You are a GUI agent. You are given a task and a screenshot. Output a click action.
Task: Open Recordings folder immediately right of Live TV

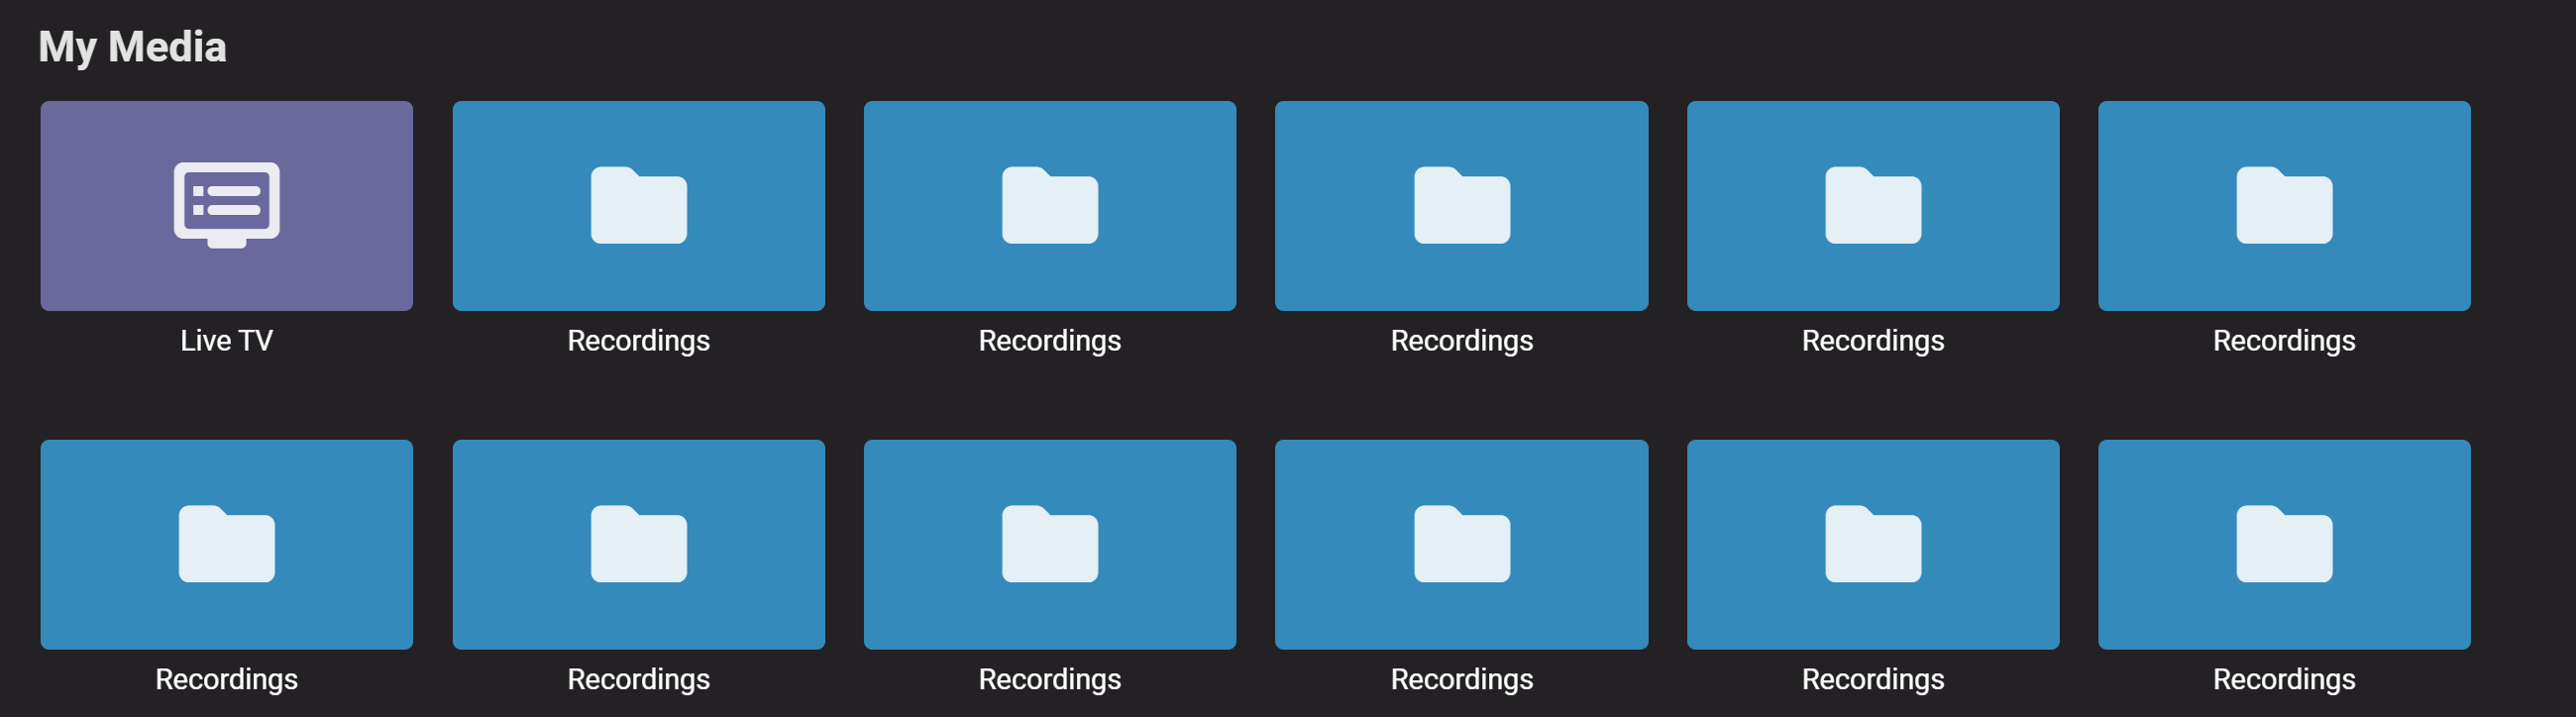point(638,205)
